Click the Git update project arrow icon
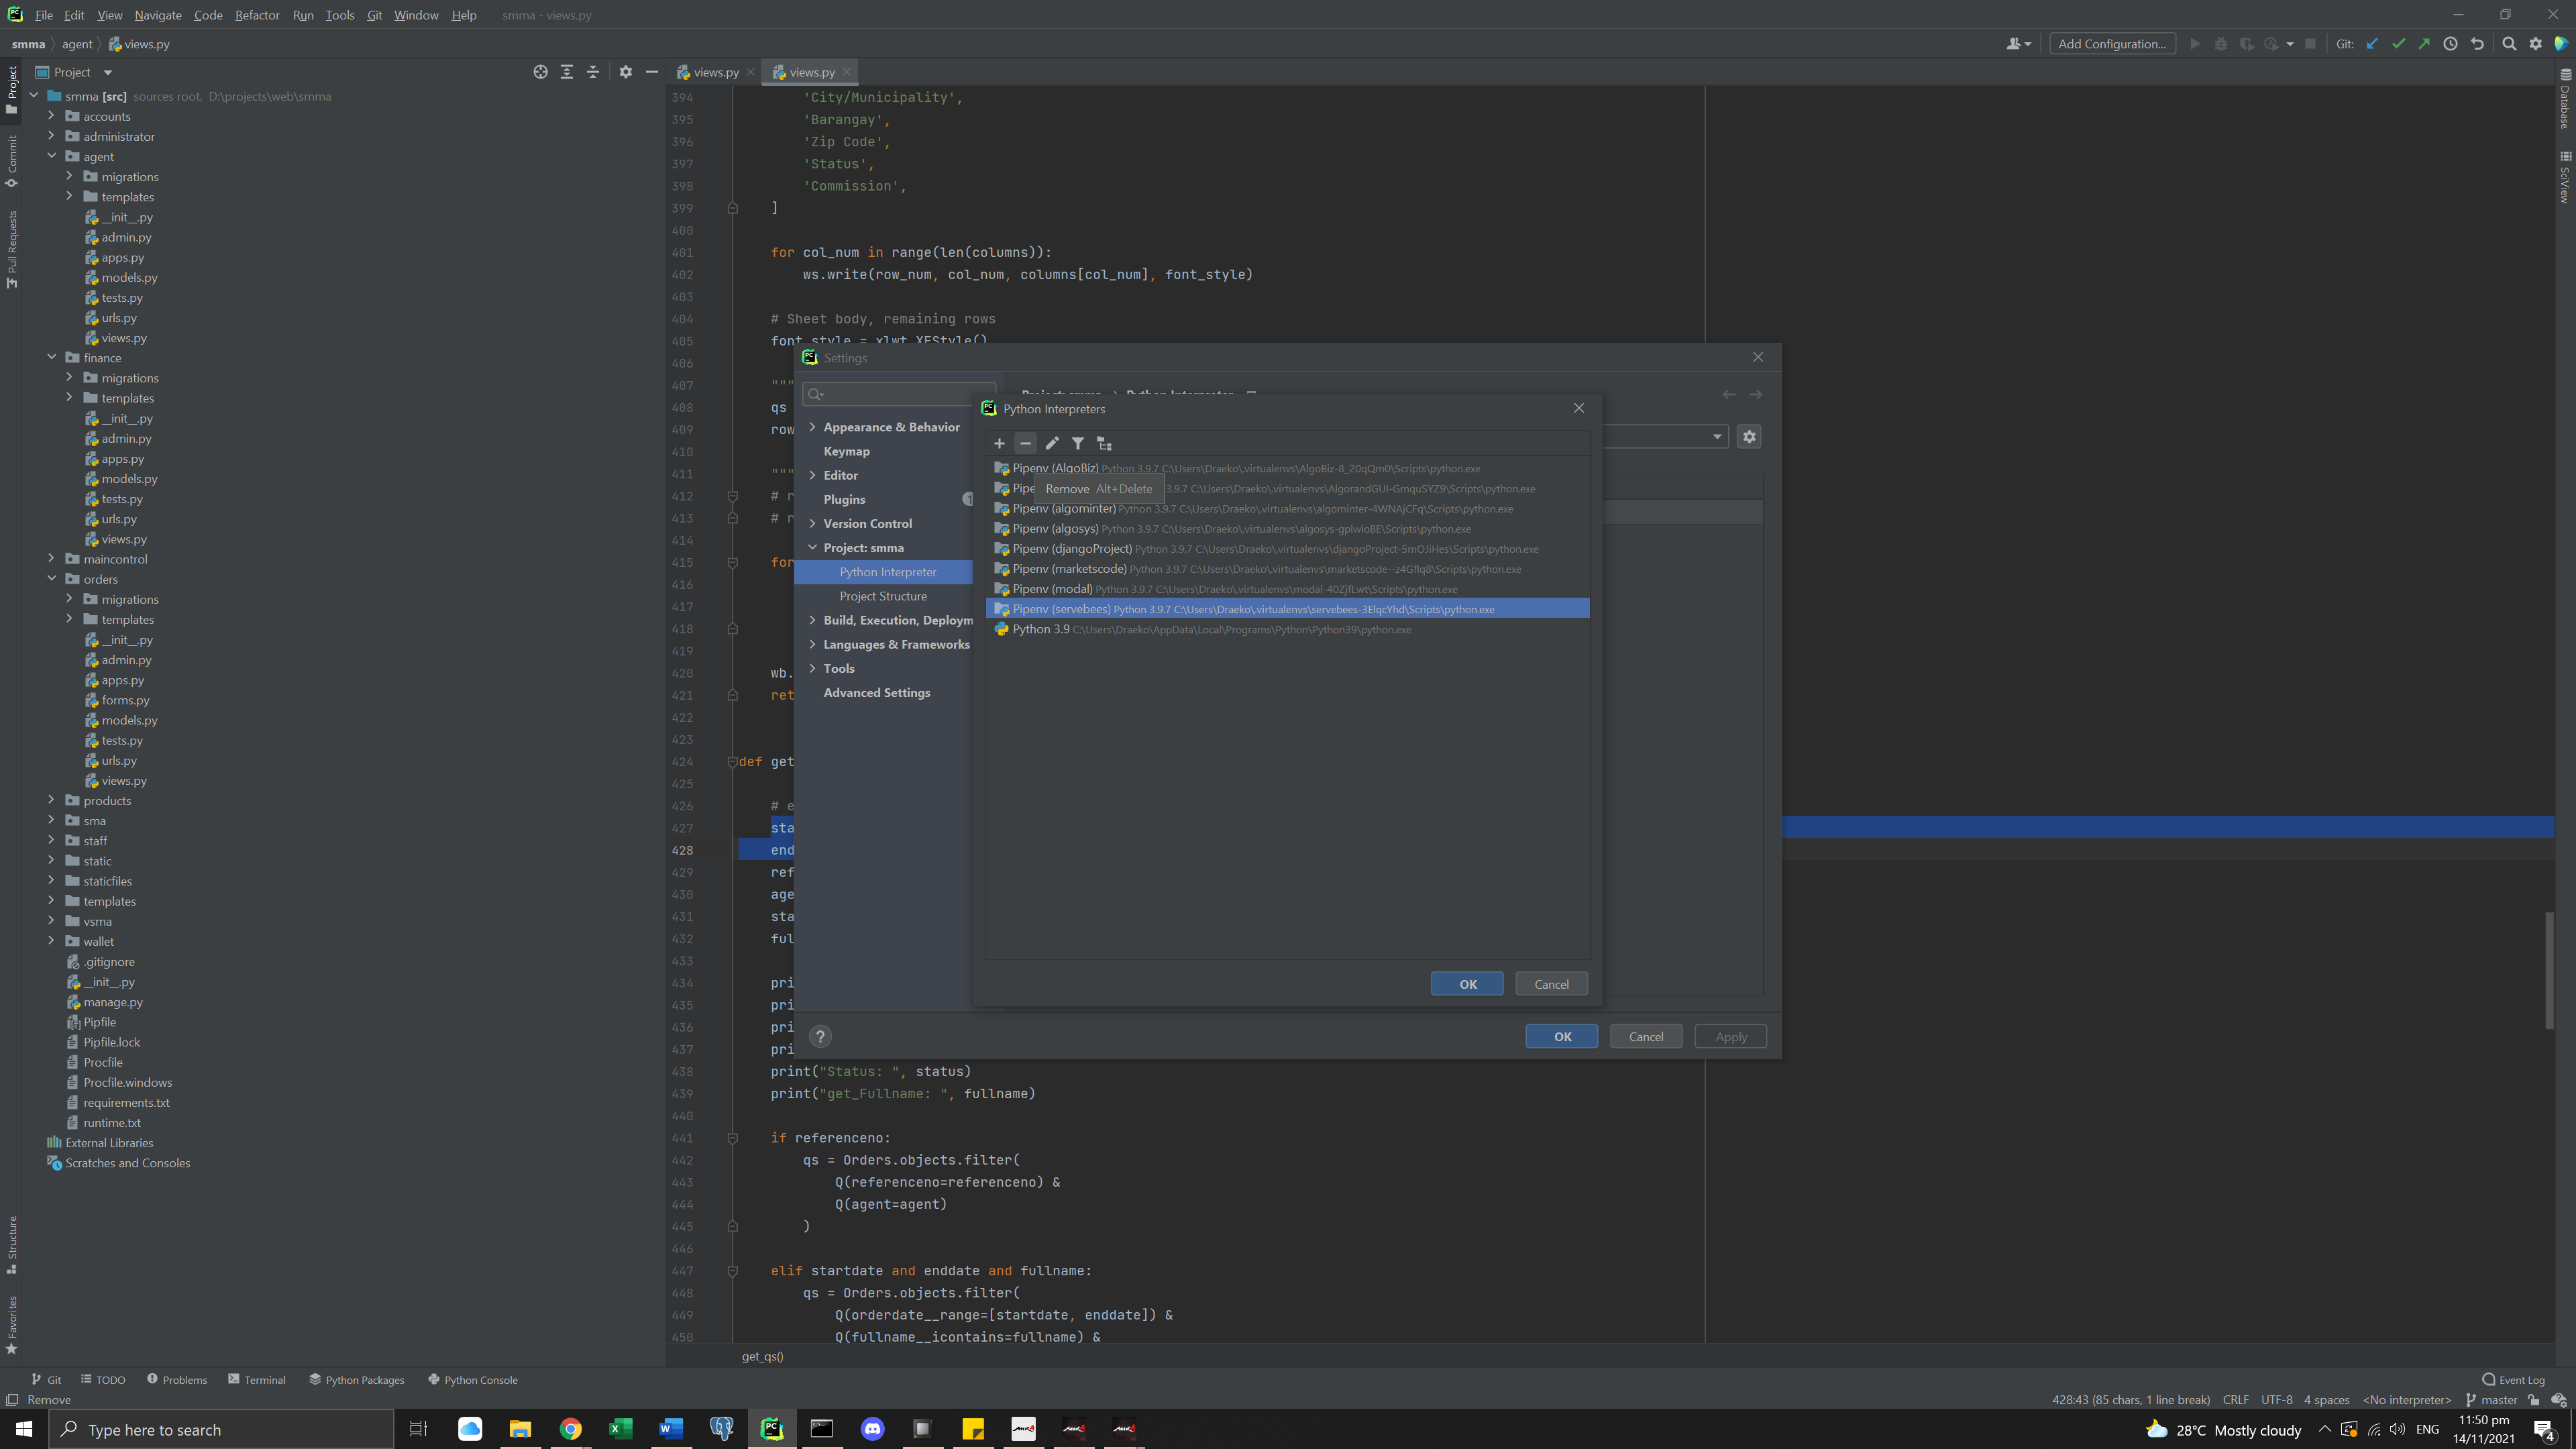 (2371, 44)
